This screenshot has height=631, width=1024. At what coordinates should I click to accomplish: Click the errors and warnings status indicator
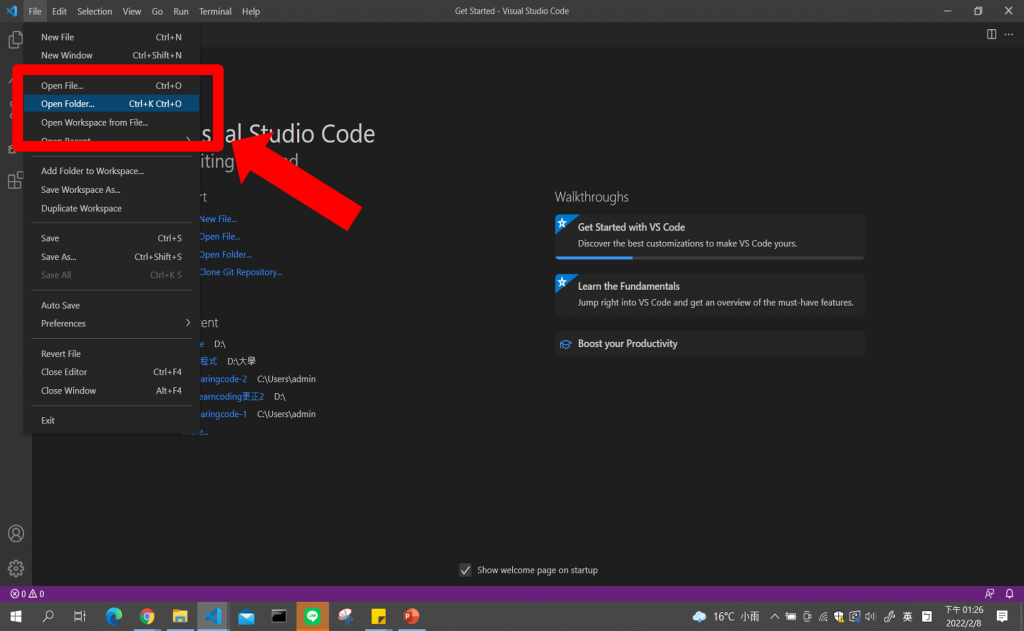[x=27, y=594]
